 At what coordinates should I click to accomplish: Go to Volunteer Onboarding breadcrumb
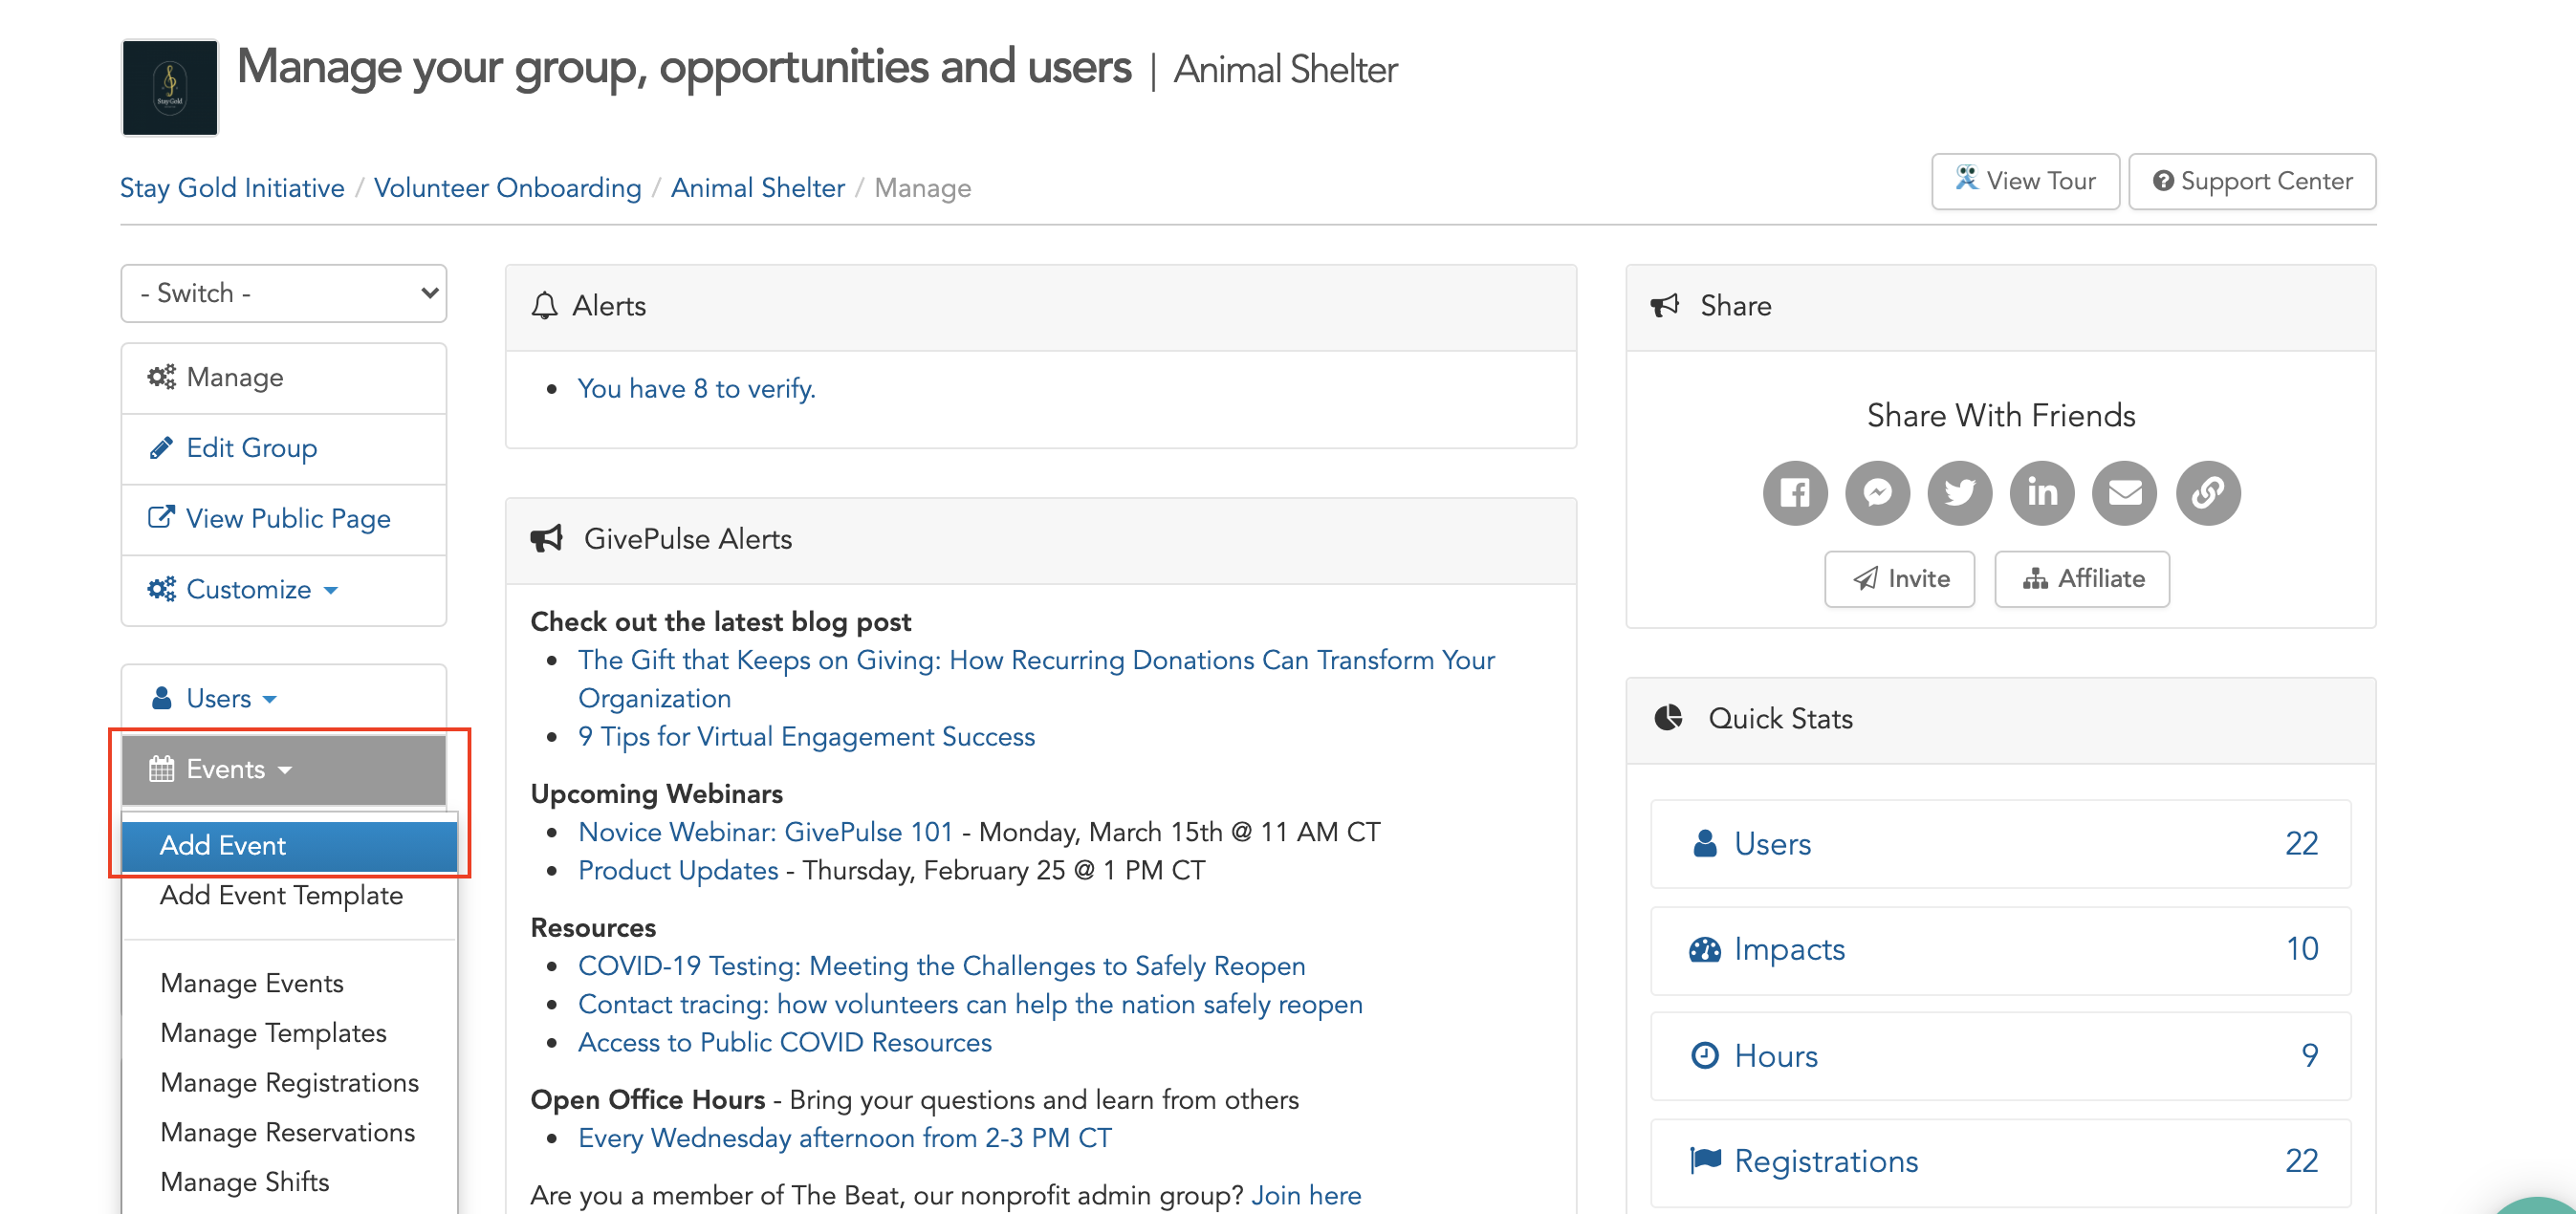(x=507, y=188)
